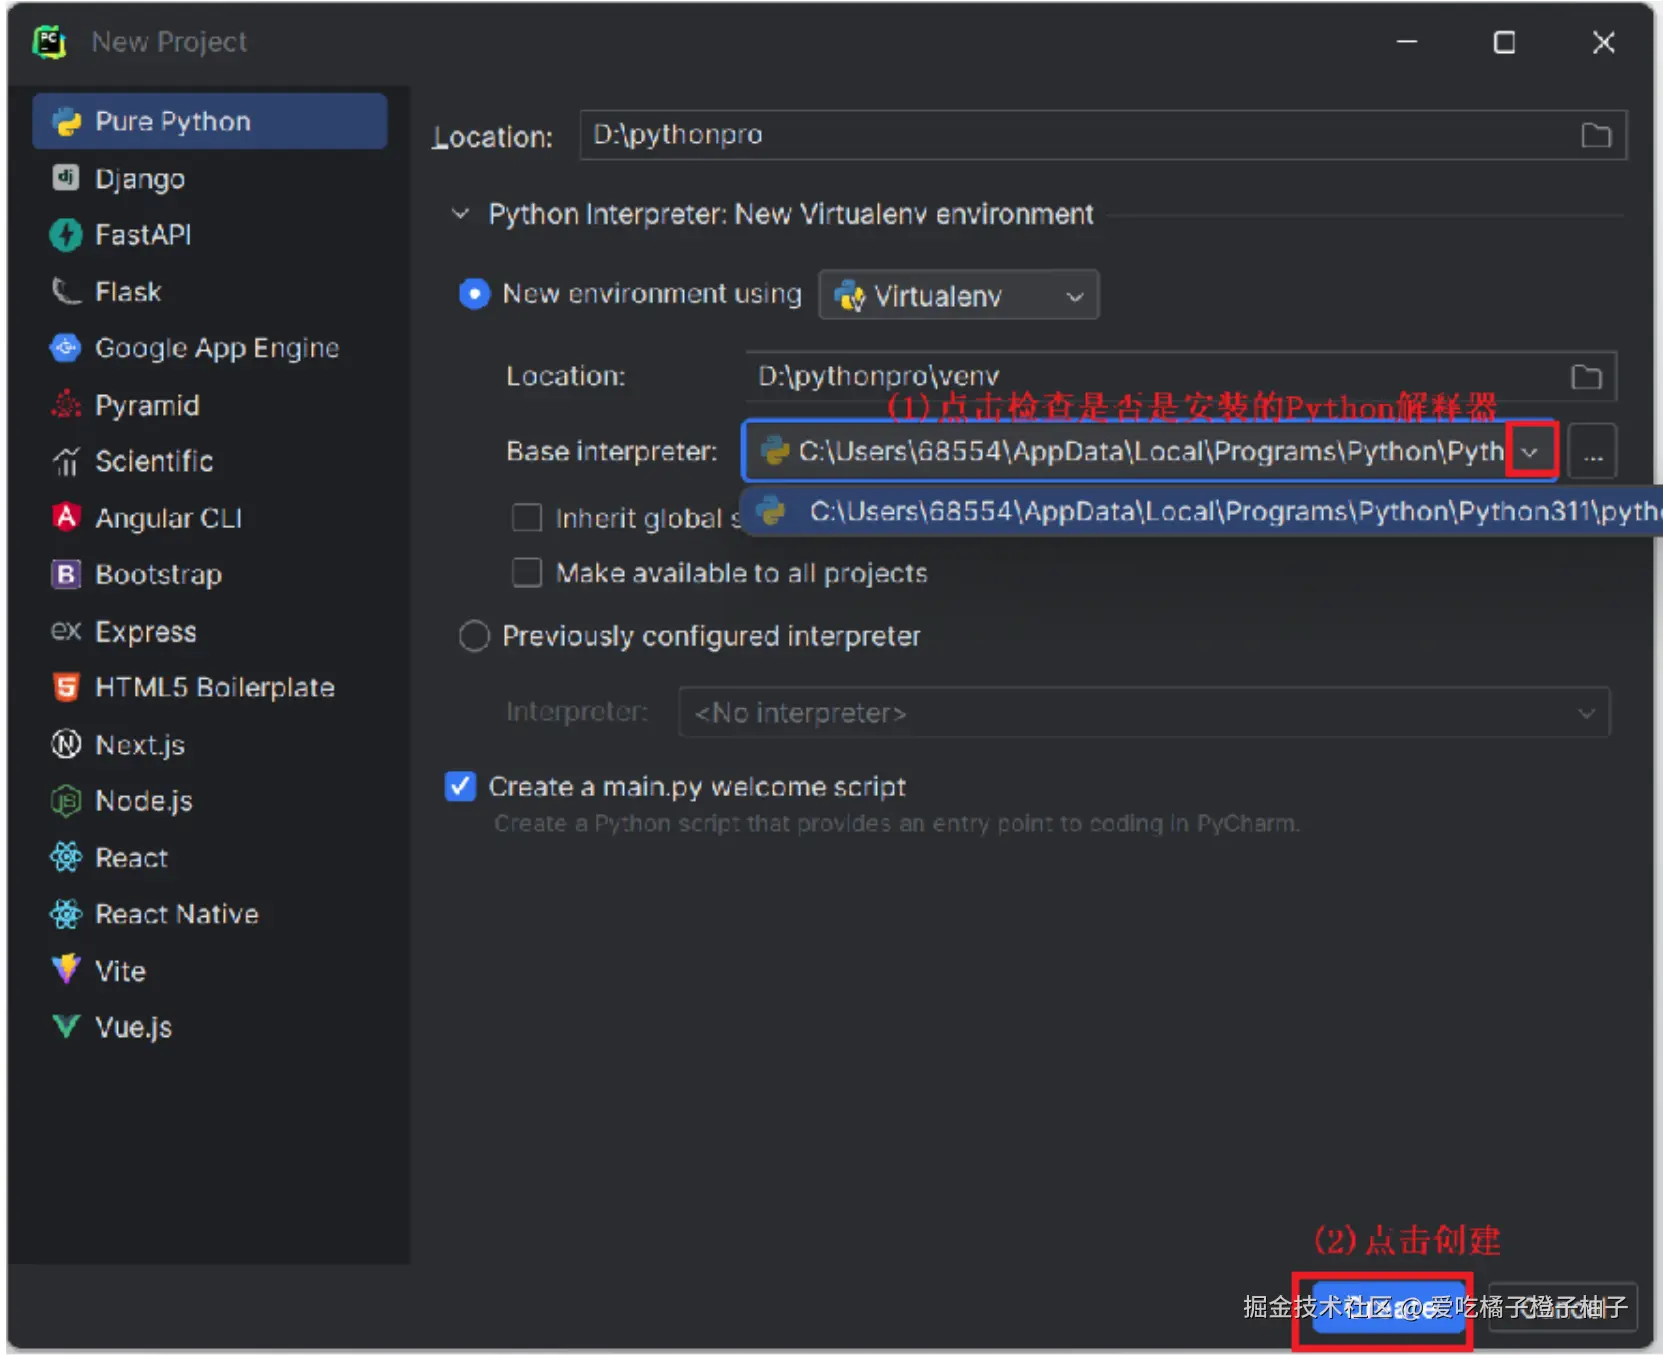Uncheck Create a main.py welcome script
Screen dimensions: 1663x1355
[460, 786]
